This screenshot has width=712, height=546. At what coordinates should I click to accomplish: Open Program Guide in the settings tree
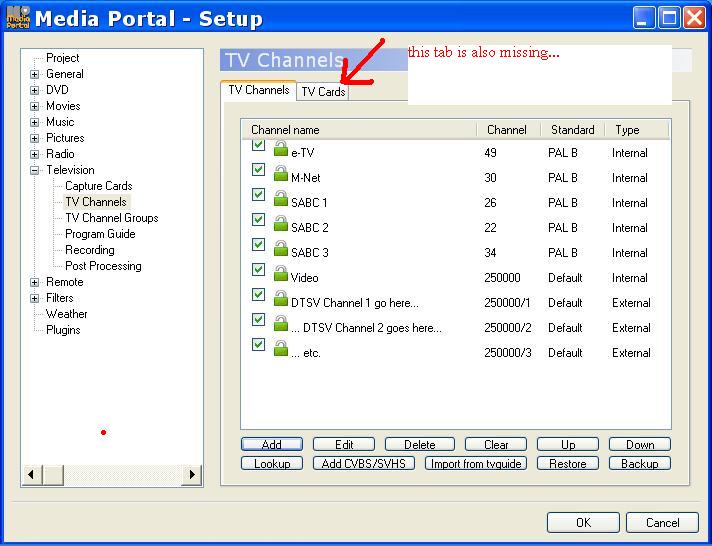(100, 234)
